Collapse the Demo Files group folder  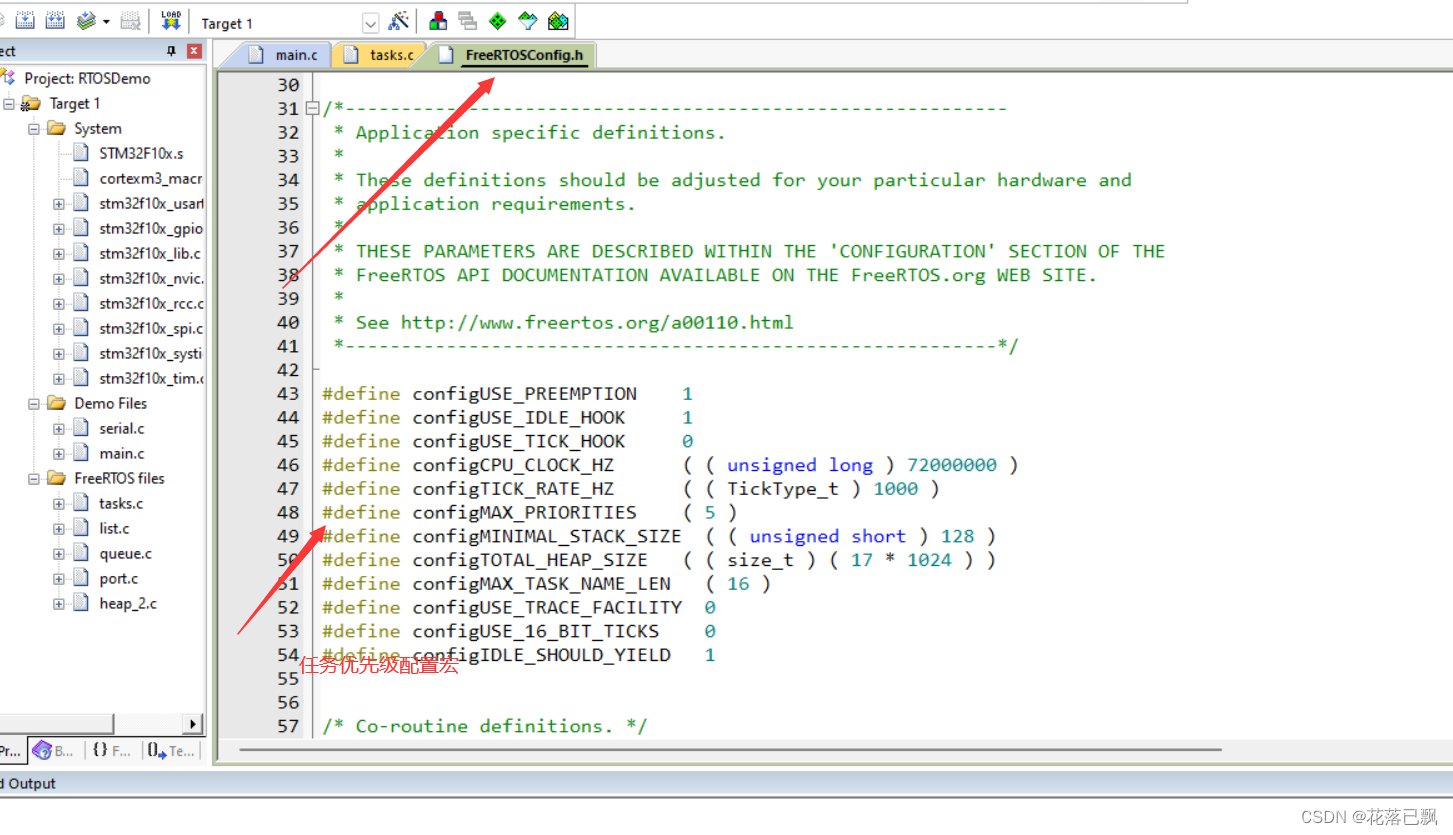coord(33,404)
